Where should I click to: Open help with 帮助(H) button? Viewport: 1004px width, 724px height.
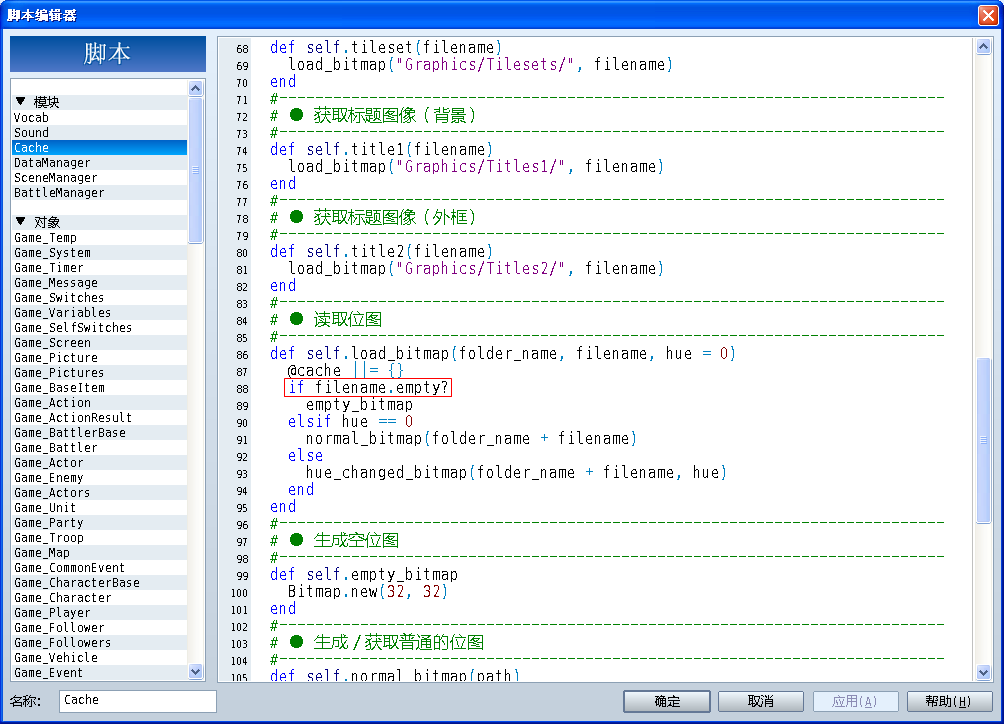point(950,701)
